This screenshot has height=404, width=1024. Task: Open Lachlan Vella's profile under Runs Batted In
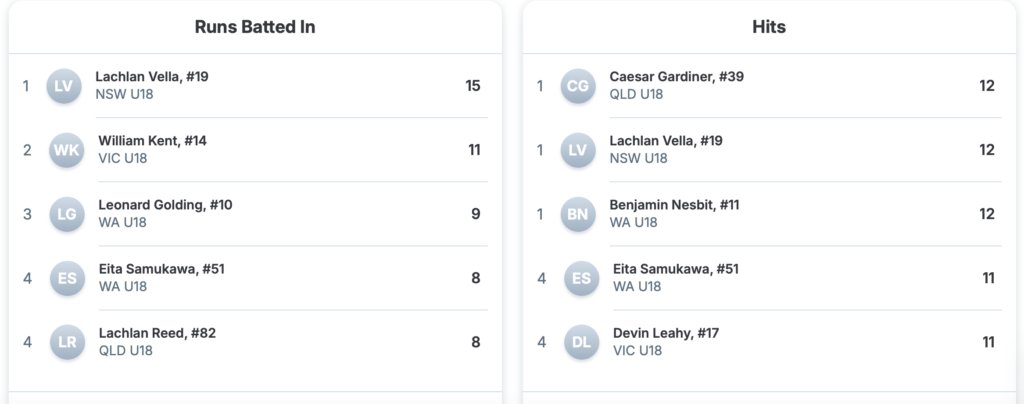point(152,77)
